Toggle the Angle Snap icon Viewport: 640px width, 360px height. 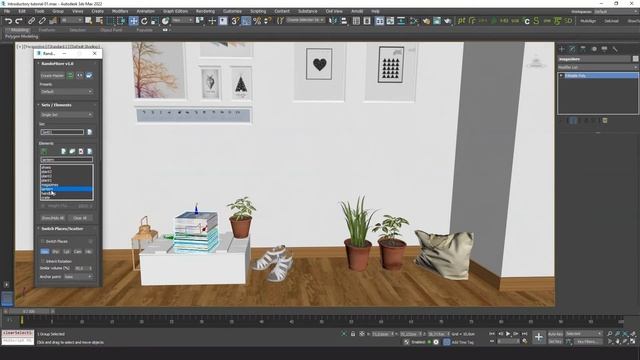(246, 21)
